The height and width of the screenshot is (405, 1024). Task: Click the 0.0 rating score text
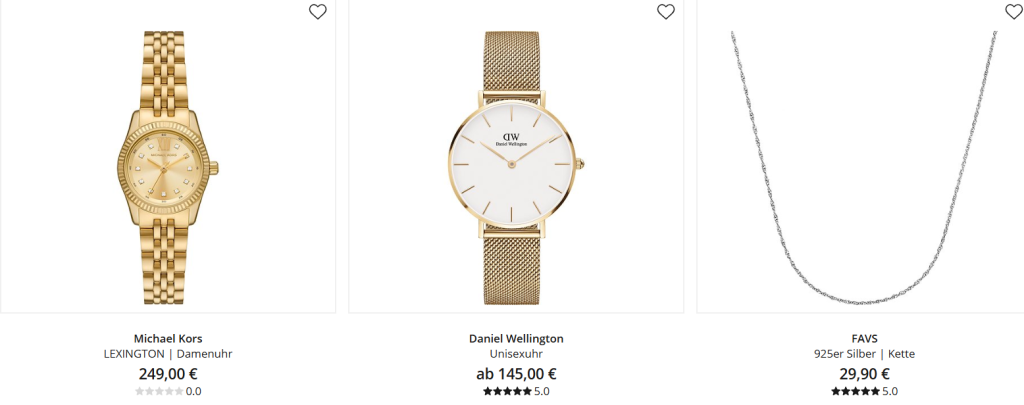(193, 392)
